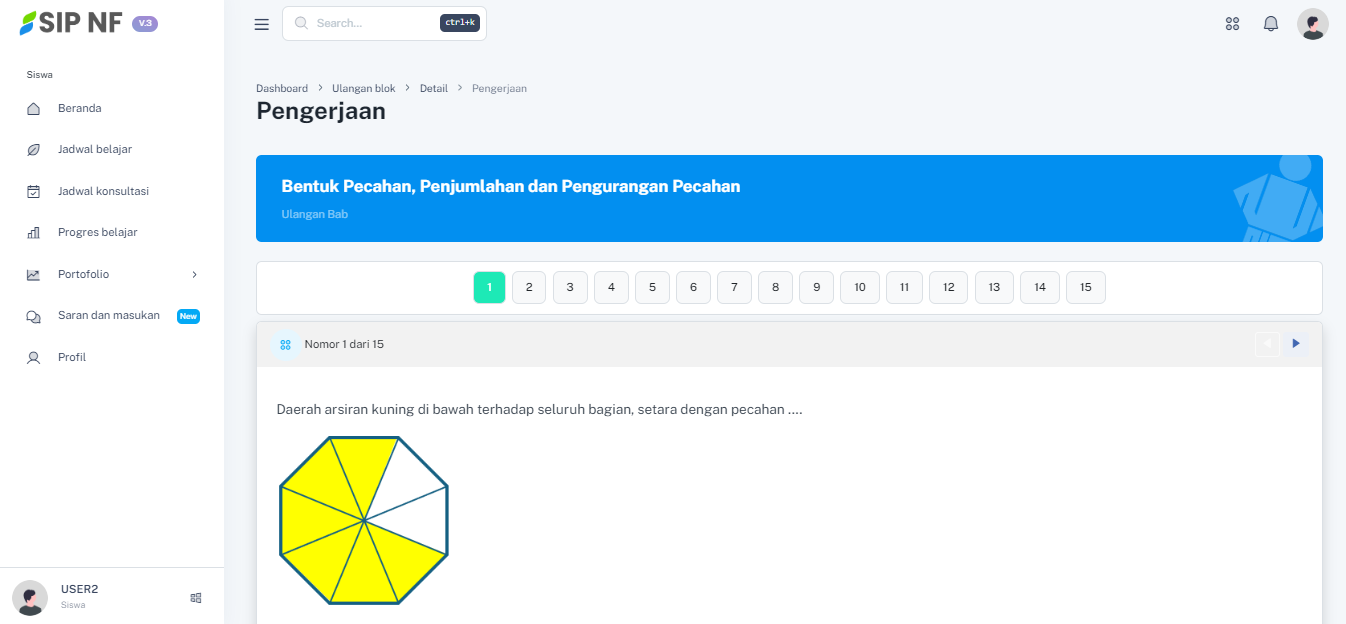The width and height of the screenshot is (1346, 624).
Task: Open Jadwal konsultasi sidebar item
Action: point(102,191)
